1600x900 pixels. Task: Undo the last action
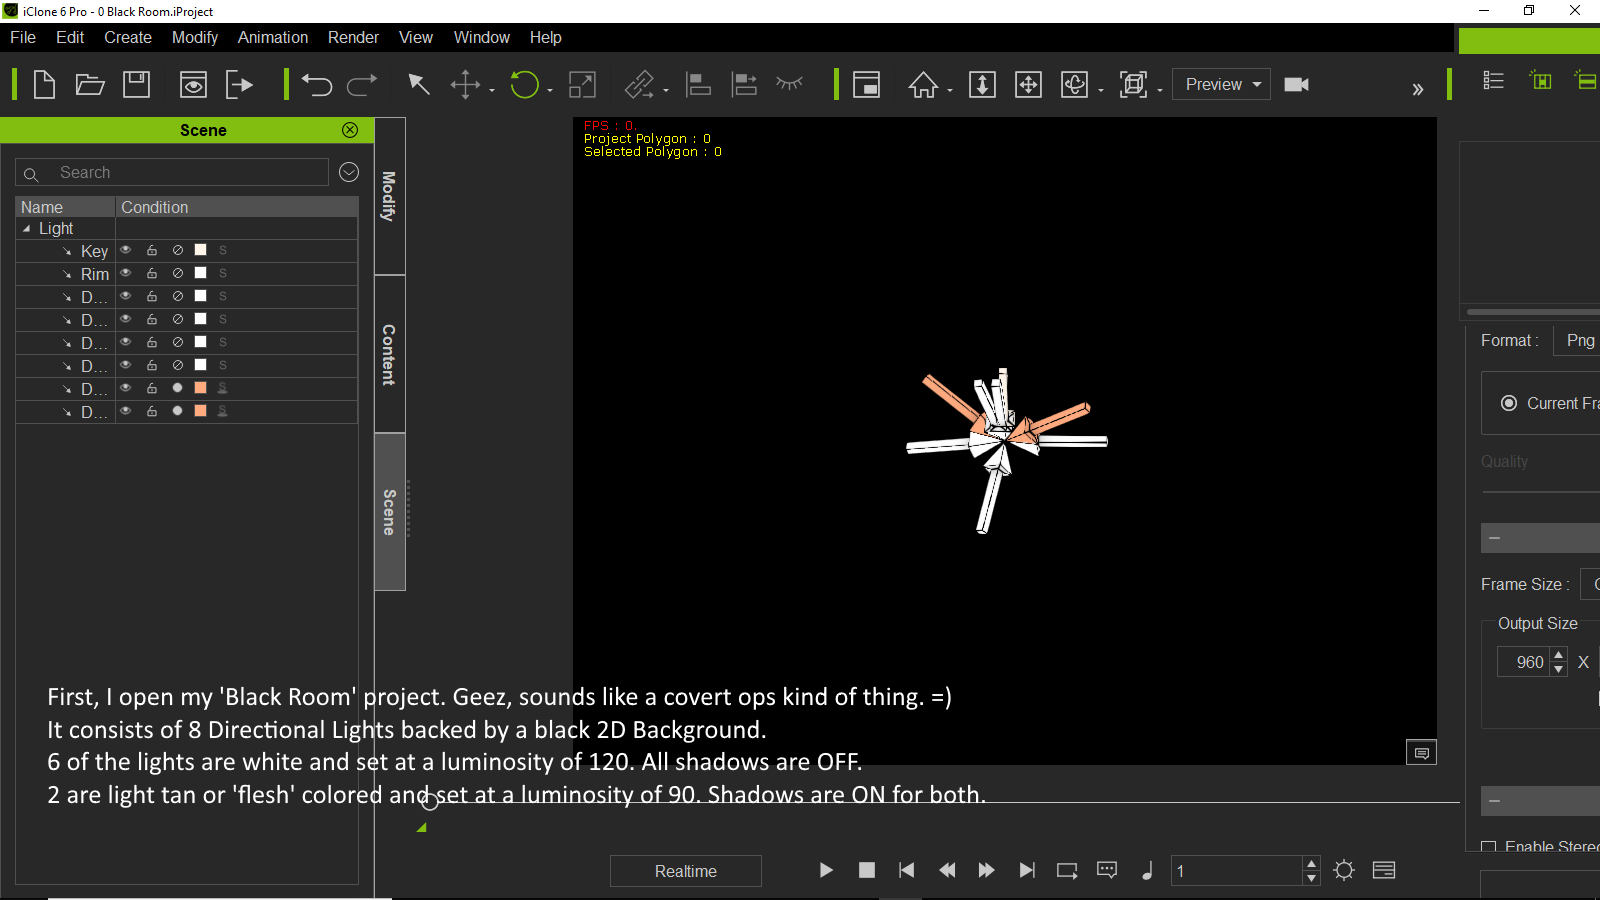click(317, 85)
